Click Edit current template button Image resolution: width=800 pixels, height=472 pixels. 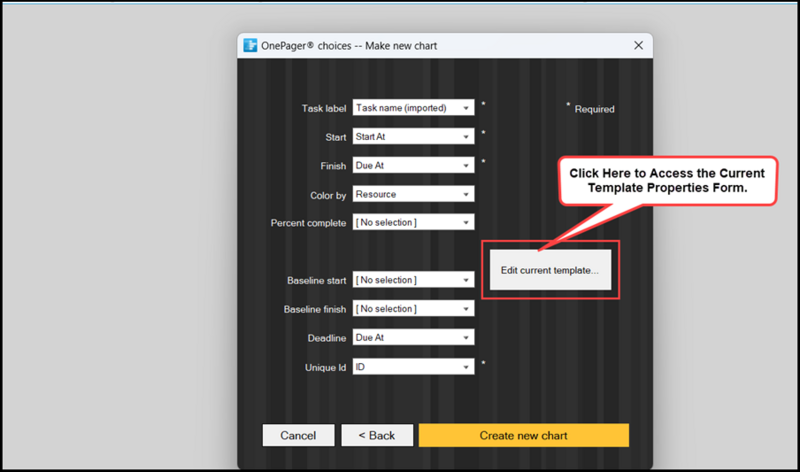[x=550, y=270]
